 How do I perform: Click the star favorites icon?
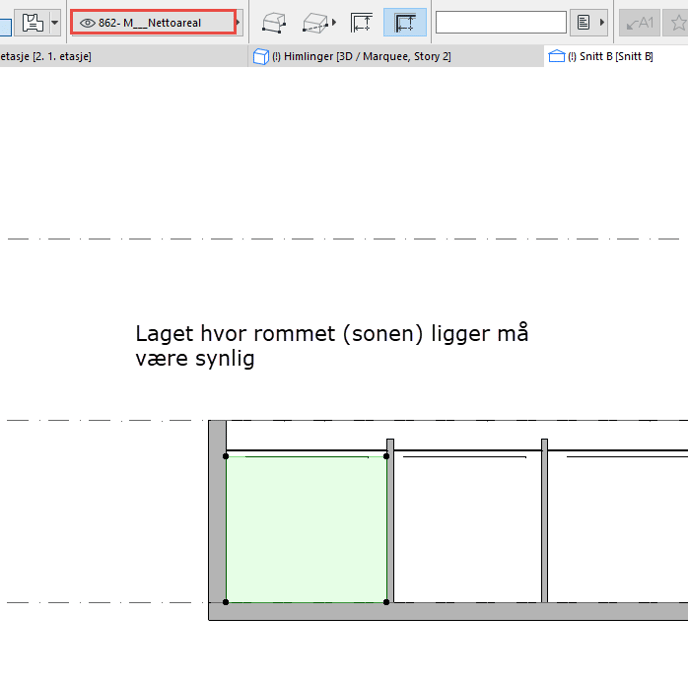click(678, 23)
